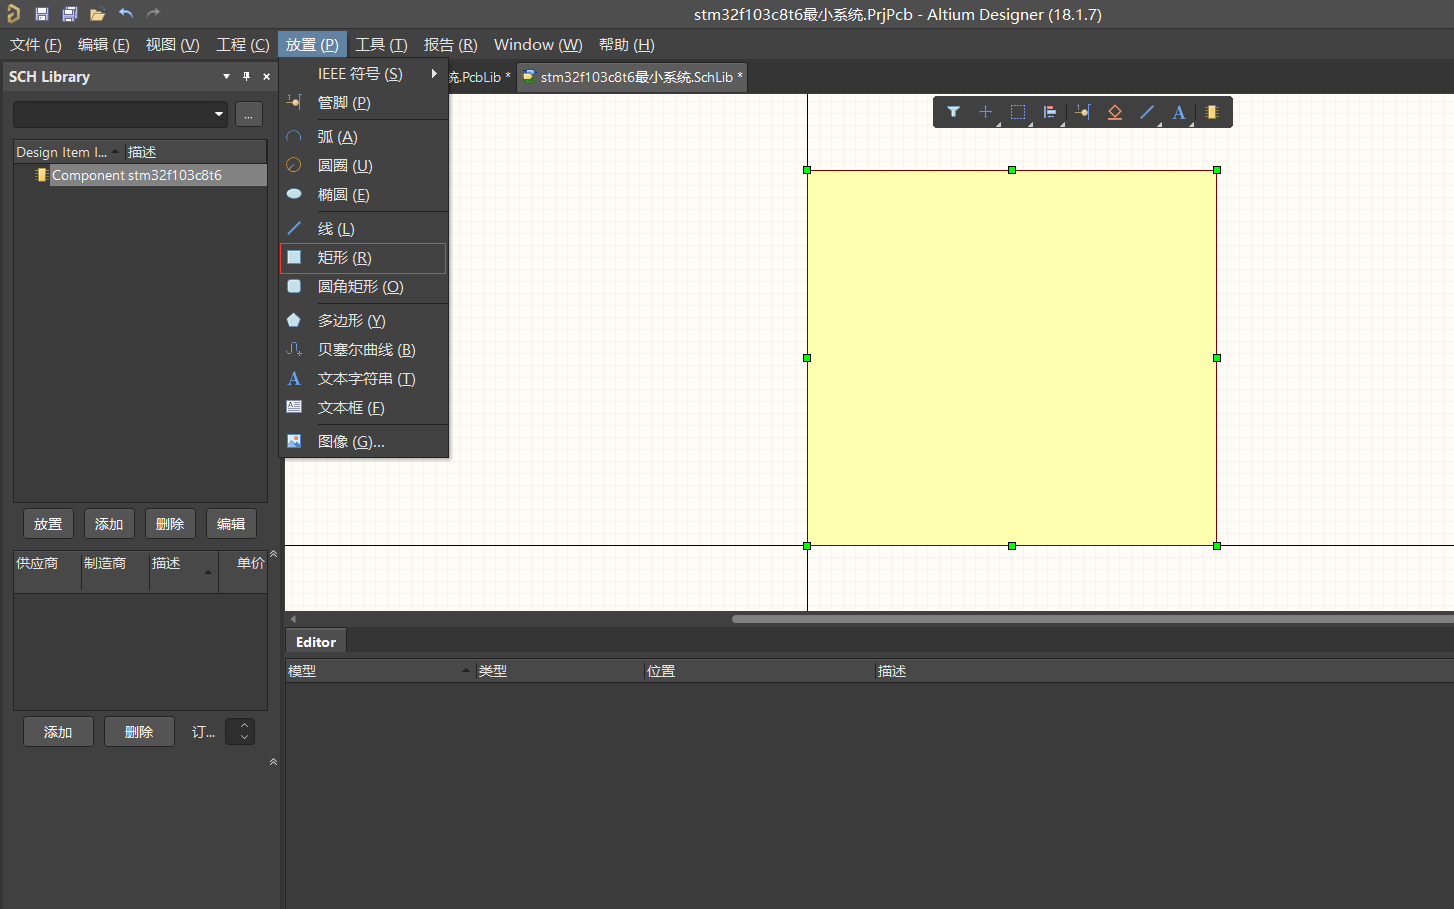
Task: Click the upper 添加 button
Action: (109, 524)
